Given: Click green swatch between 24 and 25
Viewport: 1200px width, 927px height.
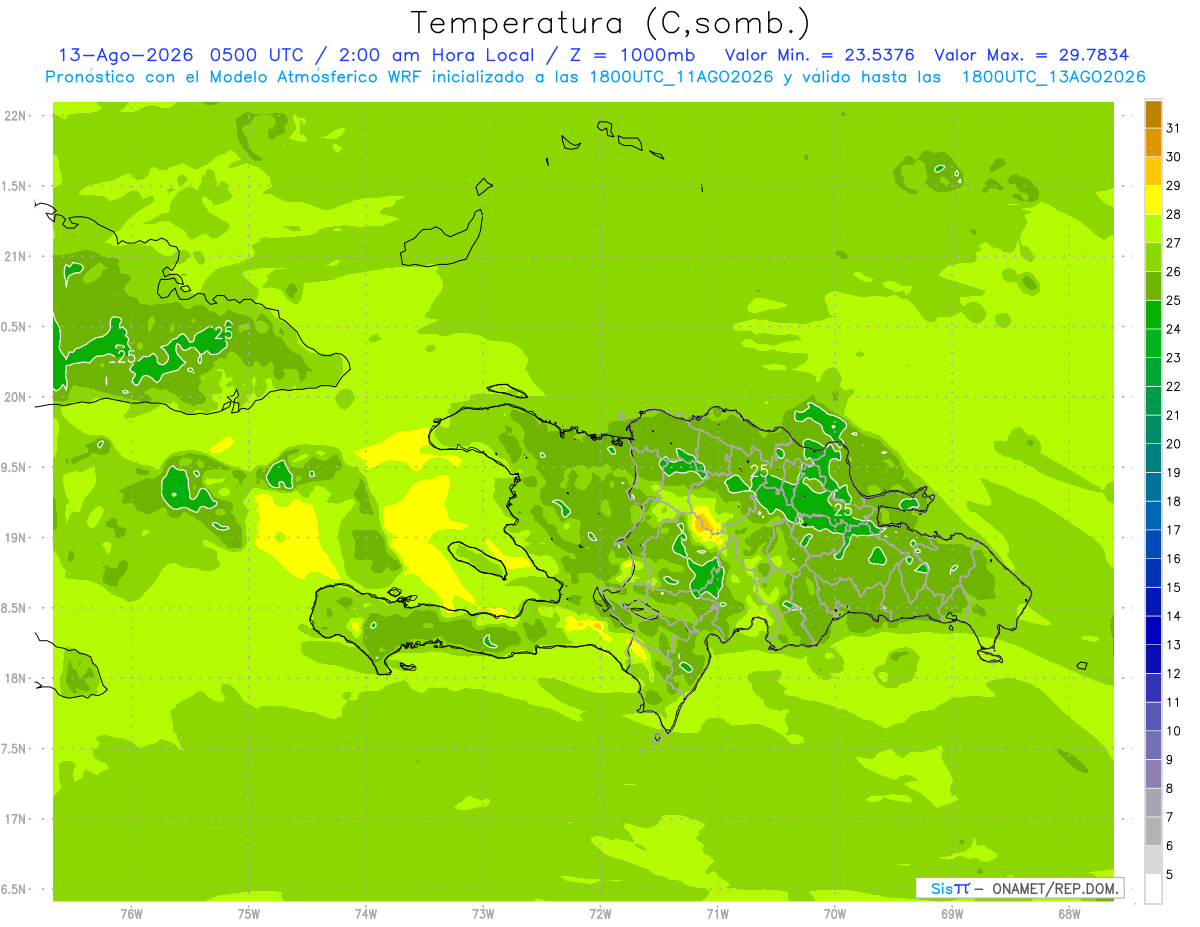Looking at the screenshot, I should 1153,315.
